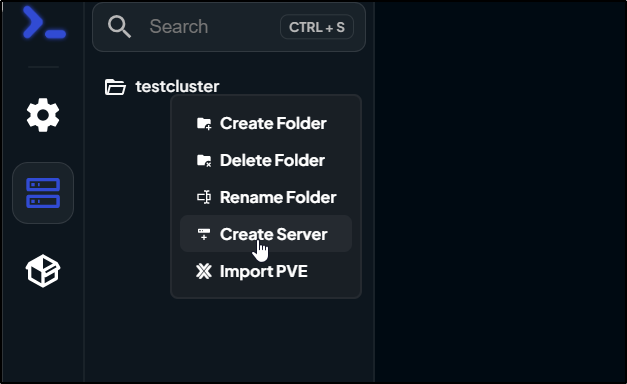Click the terminal logo icon
The height and width of the screenshot is (384, 627).
pyautogui.click(x=44, y=22)
